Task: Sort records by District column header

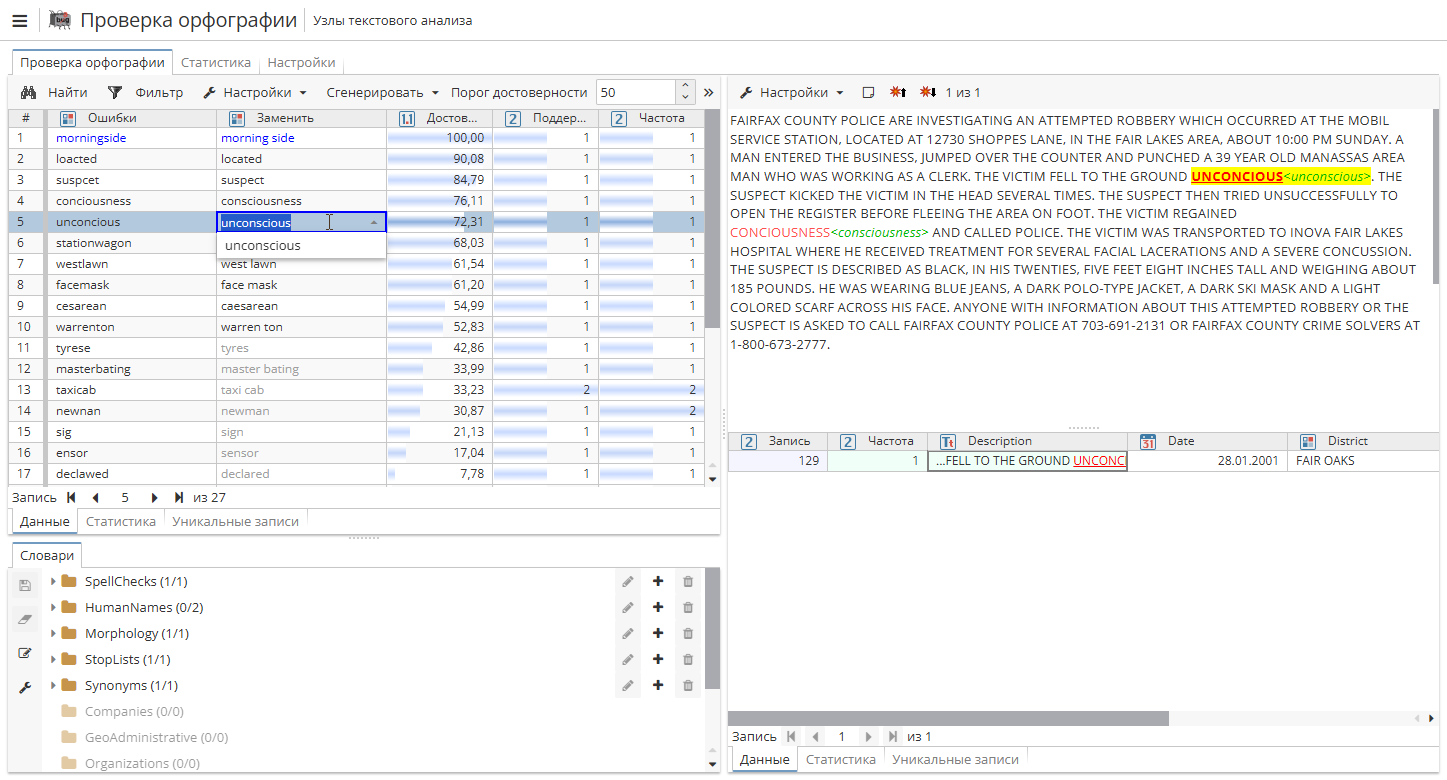Action: 1363,441
